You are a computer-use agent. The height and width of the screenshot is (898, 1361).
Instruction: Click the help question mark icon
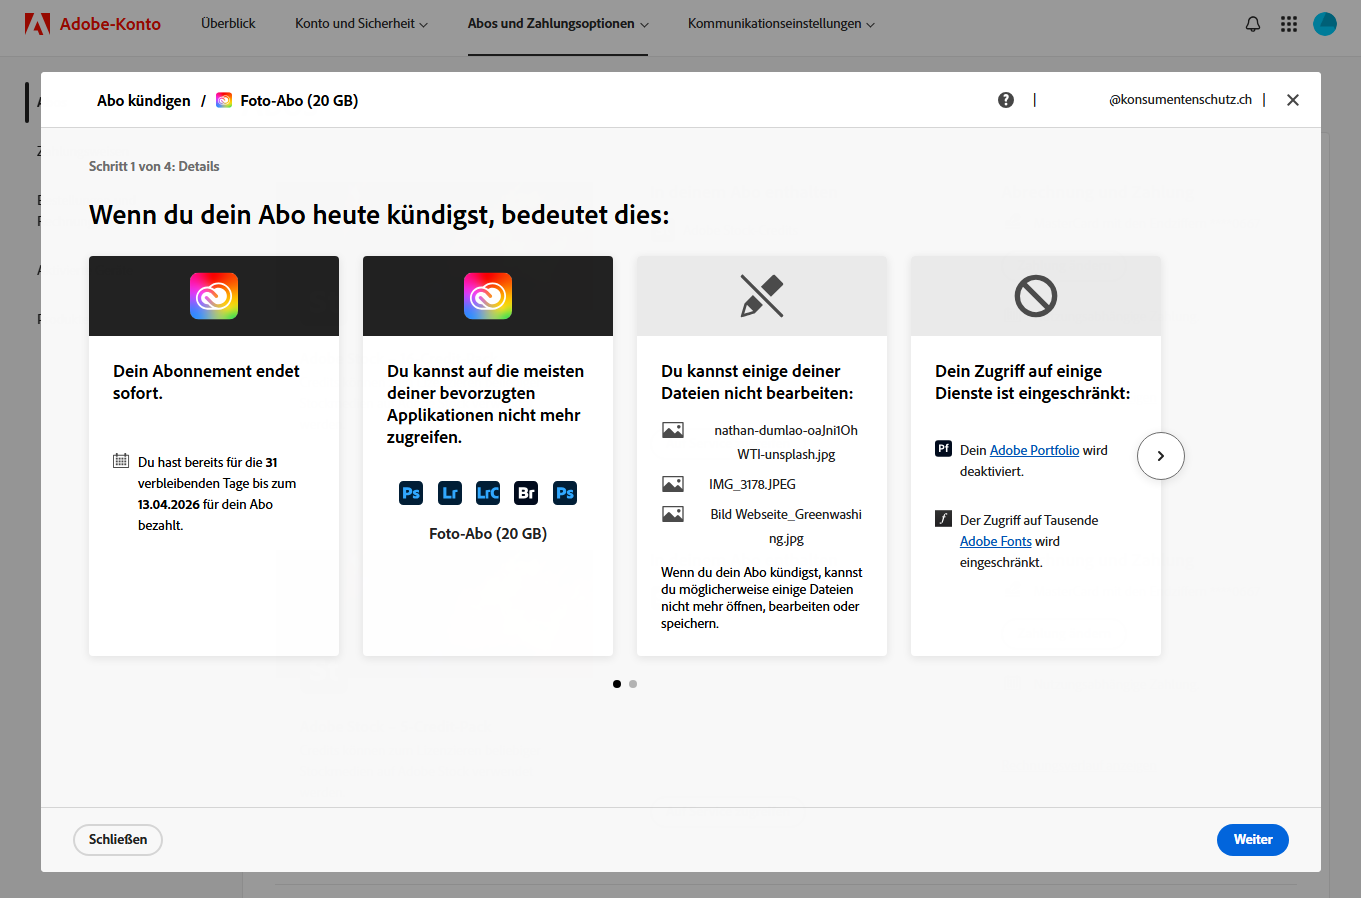[1006, 100]
